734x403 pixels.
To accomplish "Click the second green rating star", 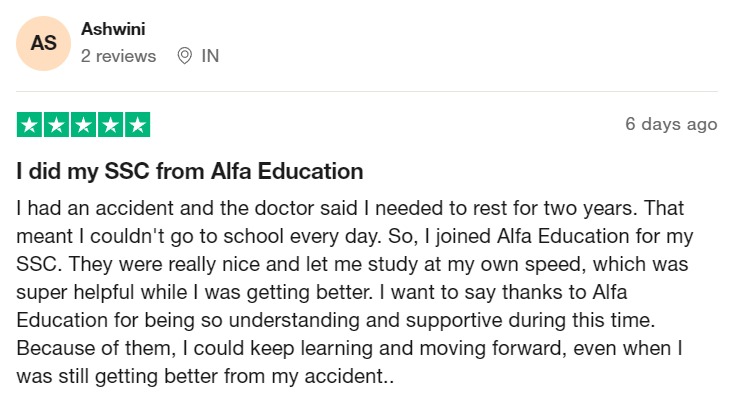I will [x=57, y=125].
